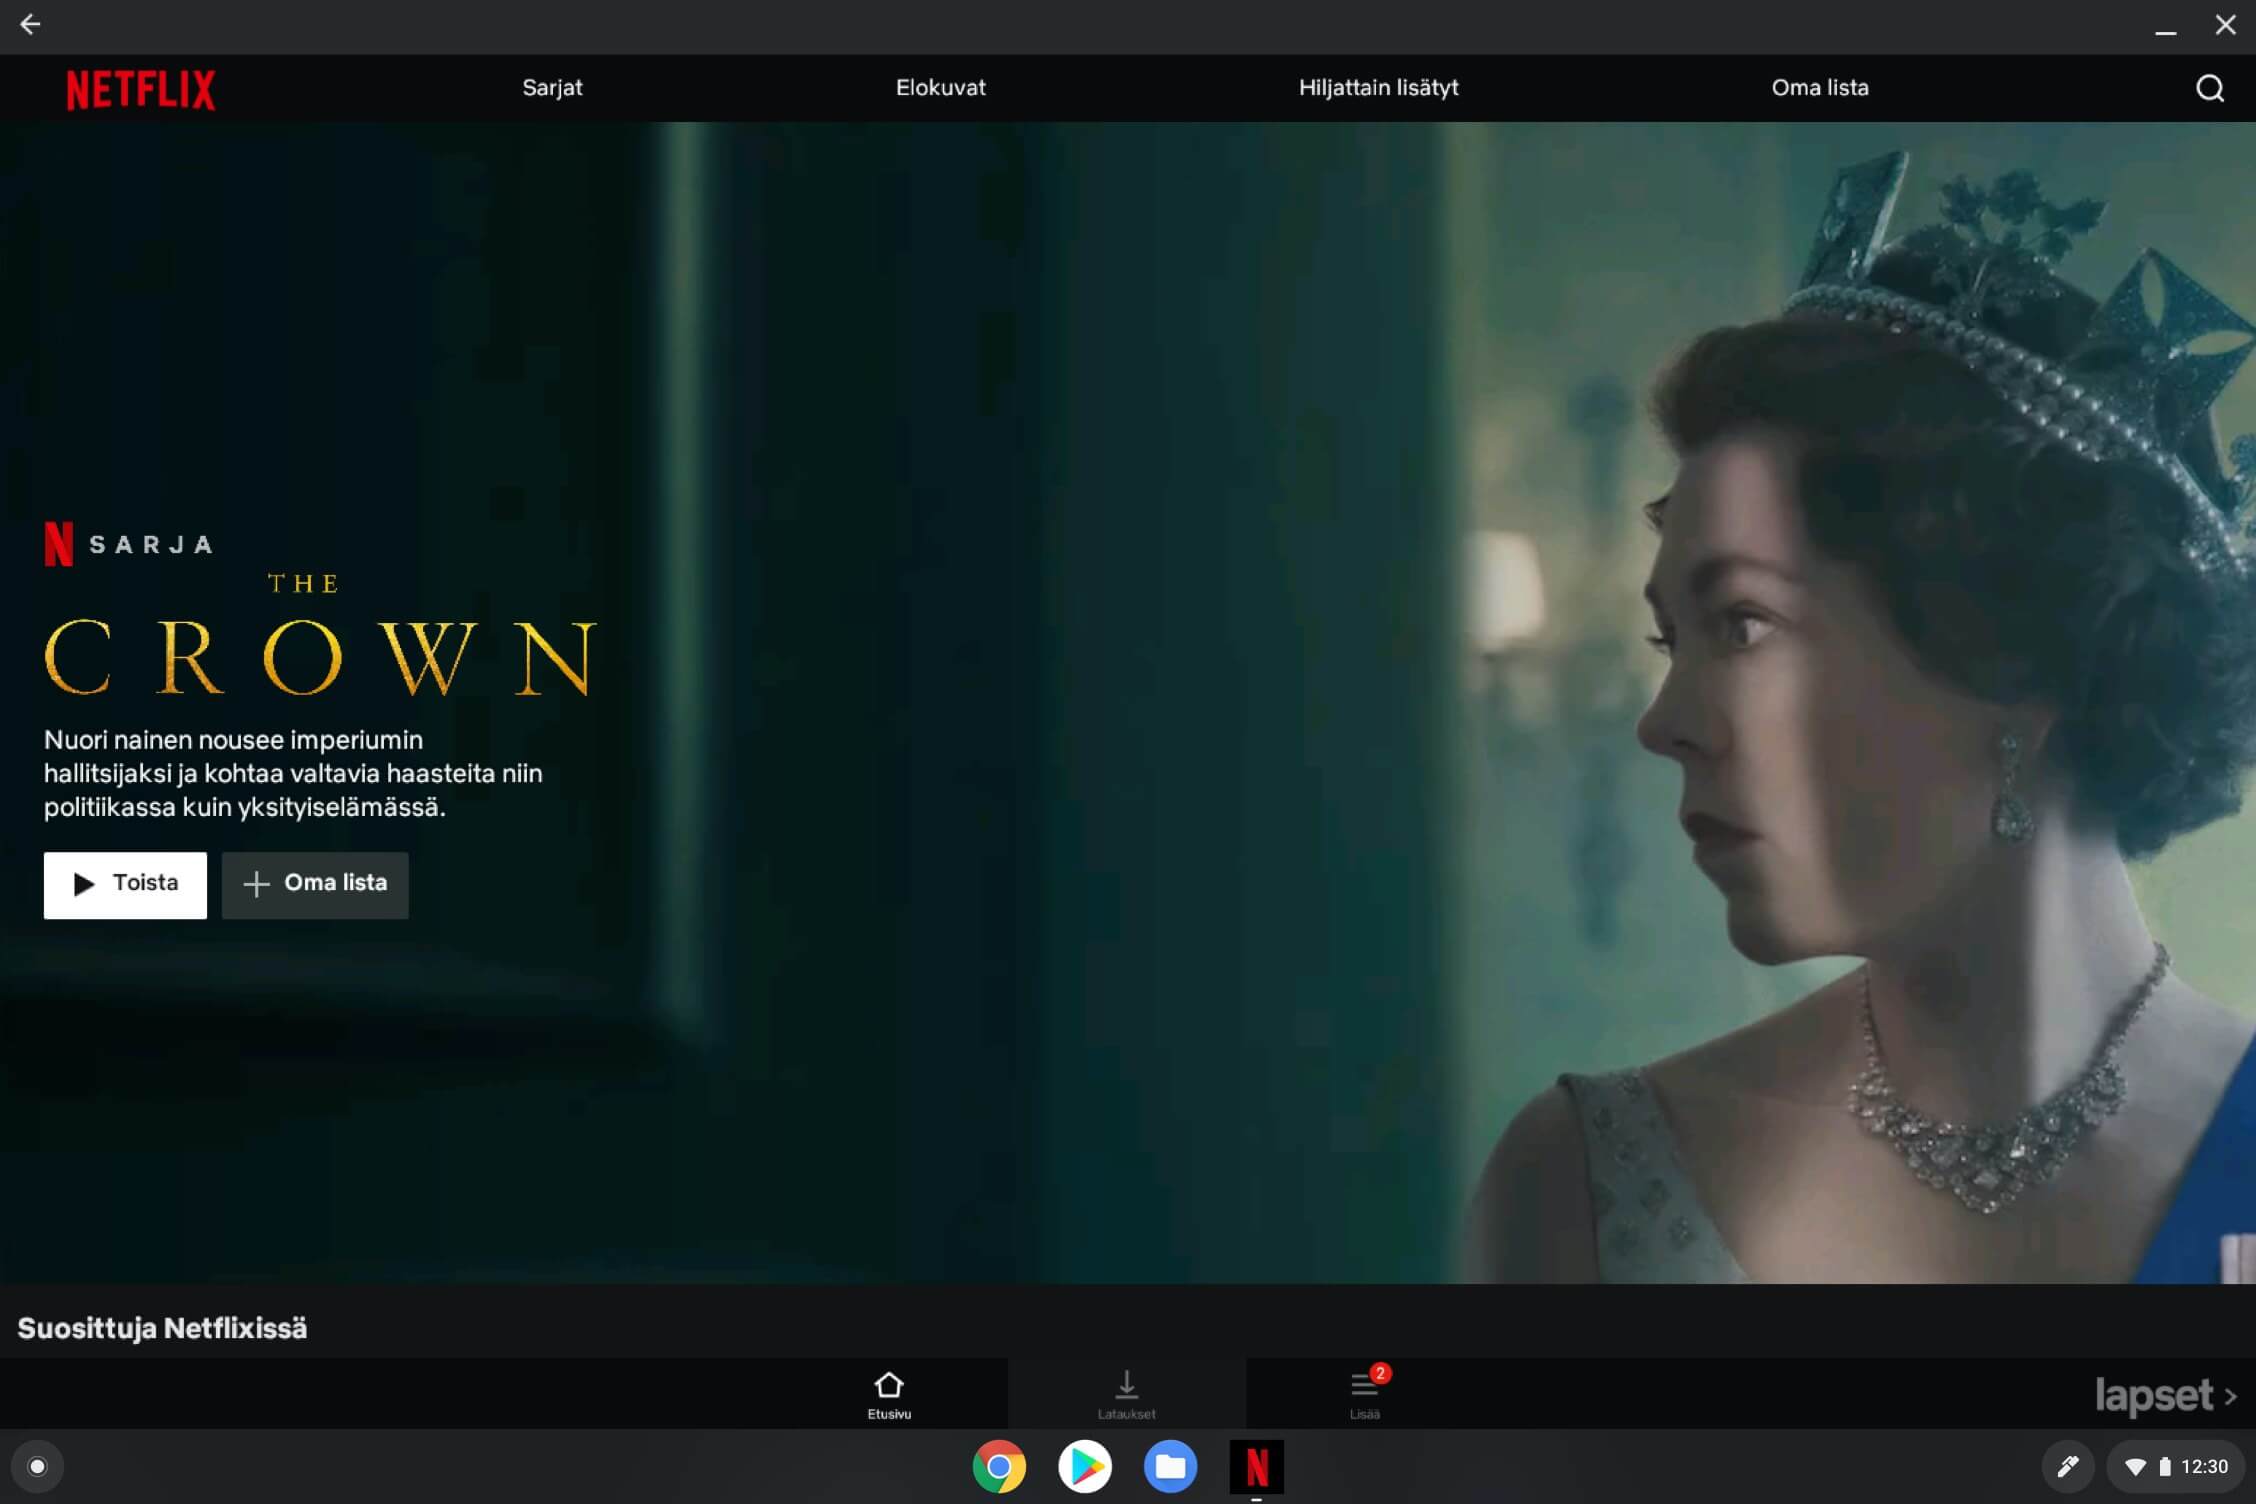Open the lapset kids section
This screenshot has height=1504, width=2256.
coord(2165,1396)
